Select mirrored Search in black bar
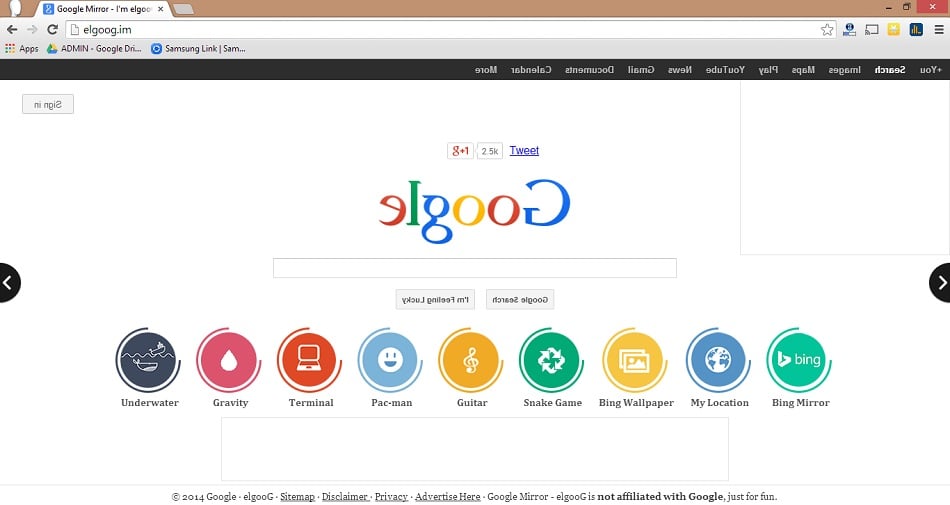950x505 pixels. click(x=890, y=70)
